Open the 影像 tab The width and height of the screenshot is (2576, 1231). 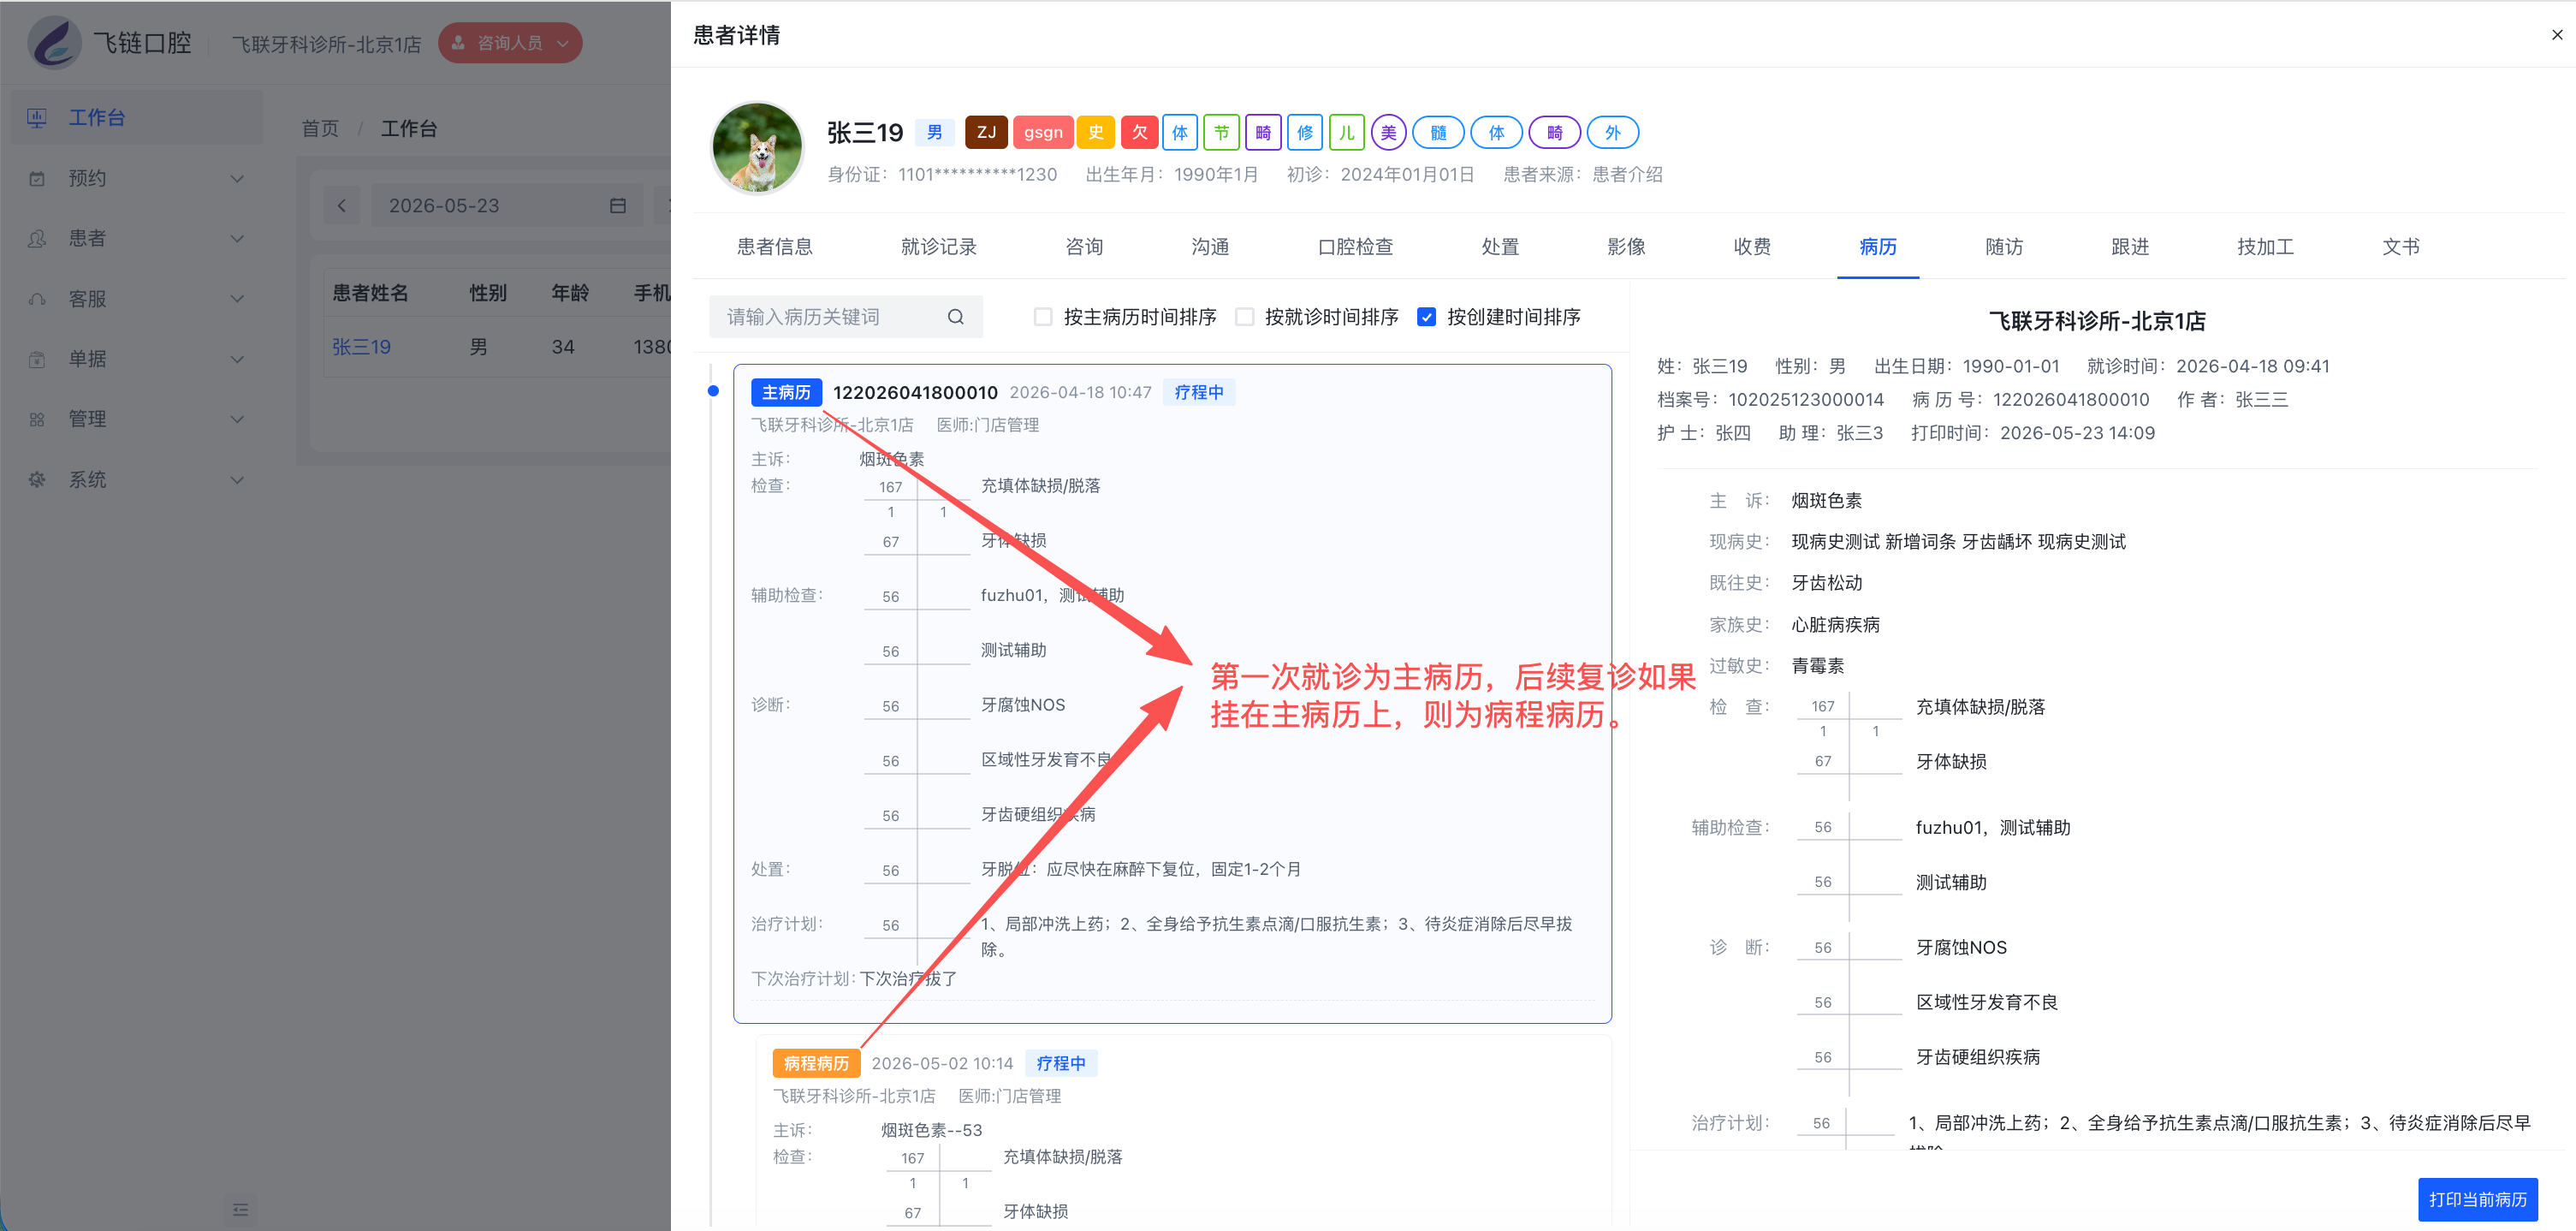(x=1626, y=247)
